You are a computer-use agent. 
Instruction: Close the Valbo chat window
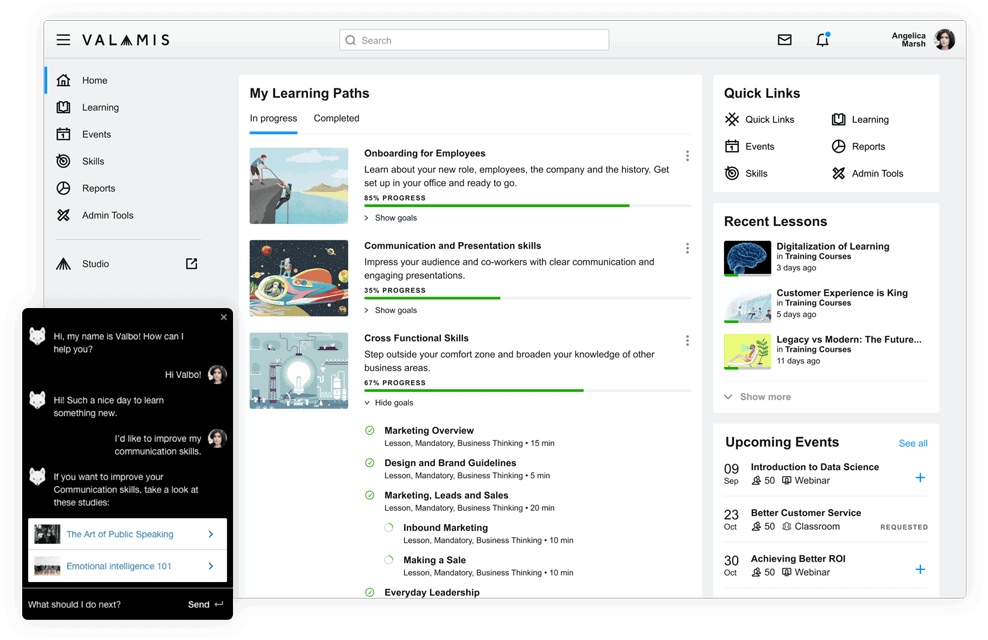click(224, 317)
